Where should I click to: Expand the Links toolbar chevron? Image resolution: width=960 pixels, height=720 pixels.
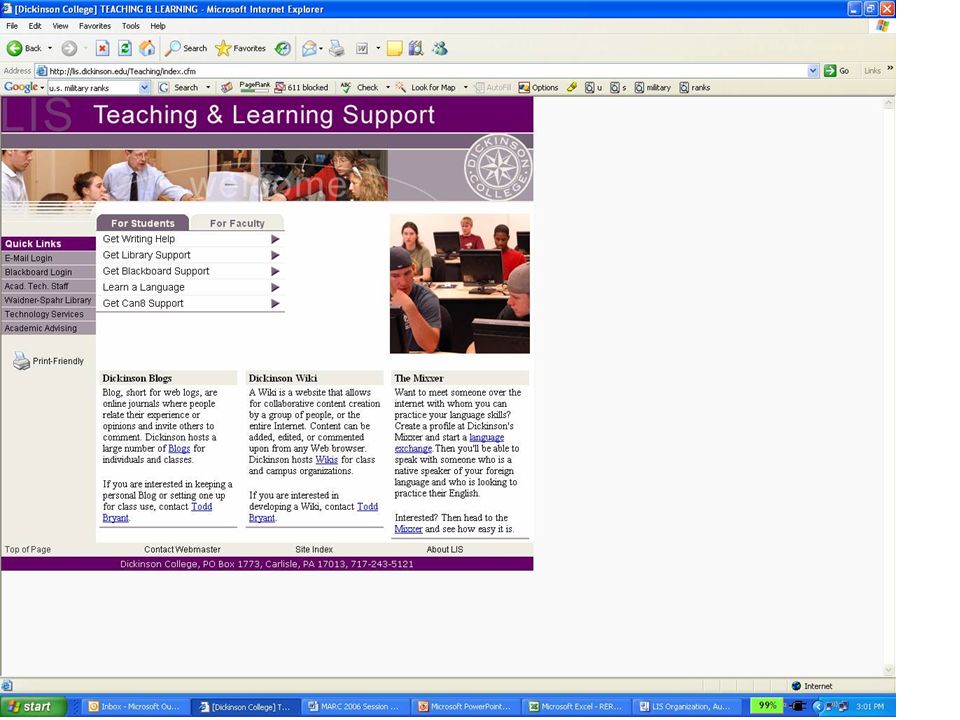point(890,69)
